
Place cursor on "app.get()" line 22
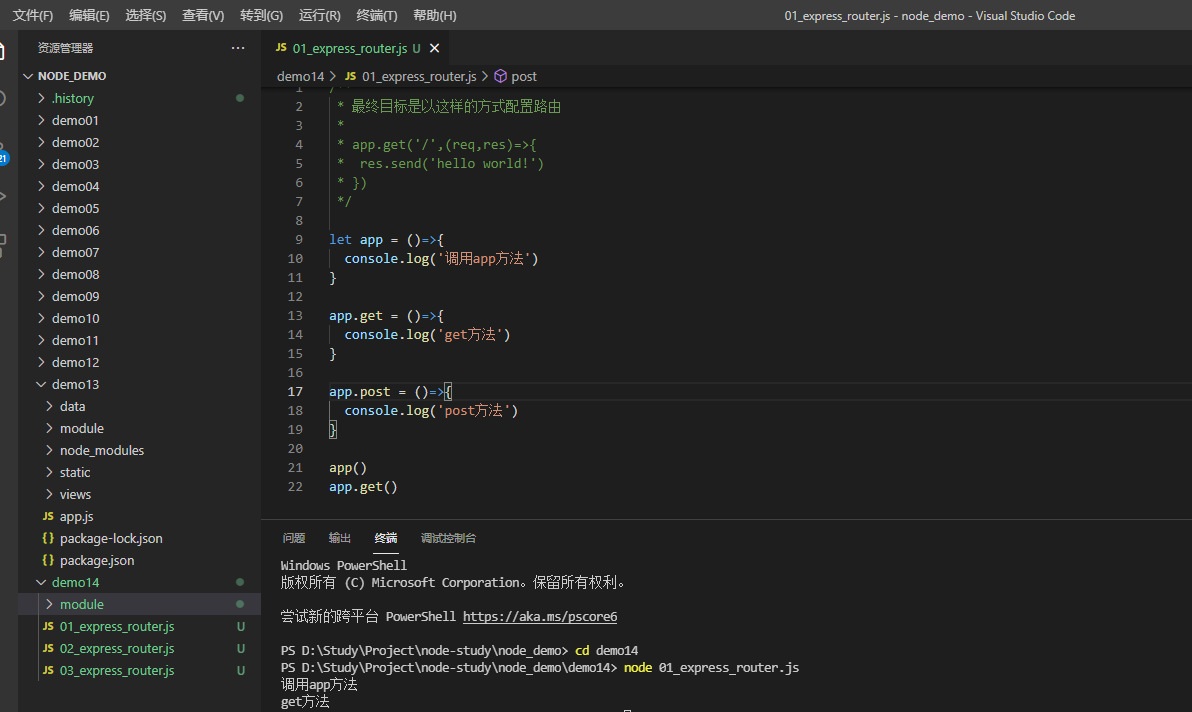coord(363,486)
